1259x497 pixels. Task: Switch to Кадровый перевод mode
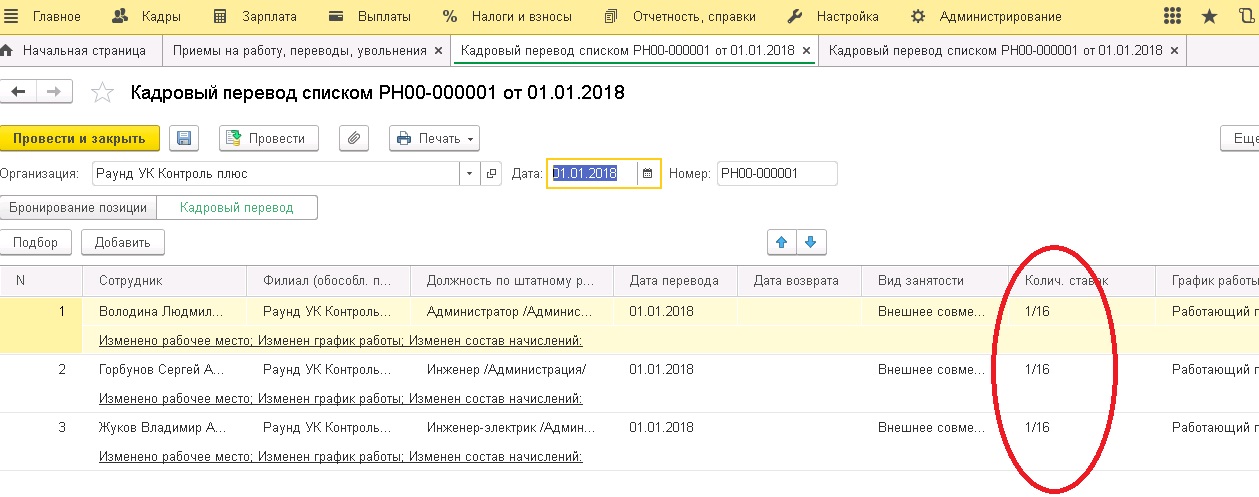[x=237, y=207]
